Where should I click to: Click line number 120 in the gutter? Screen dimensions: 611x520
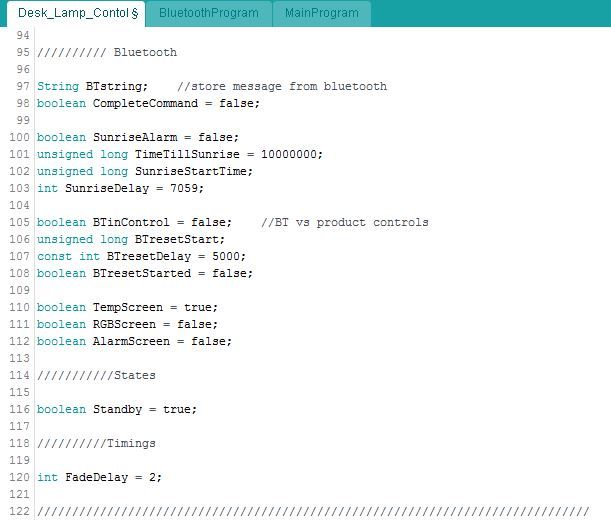[19, 478]
